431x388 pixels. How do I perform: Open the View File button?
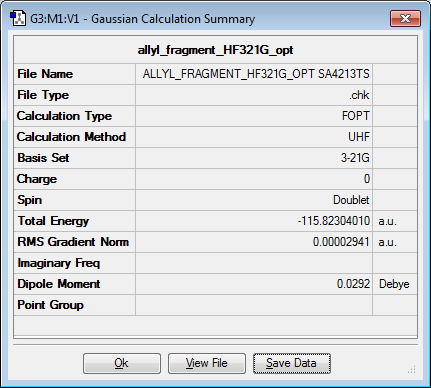tap(207, 363)
